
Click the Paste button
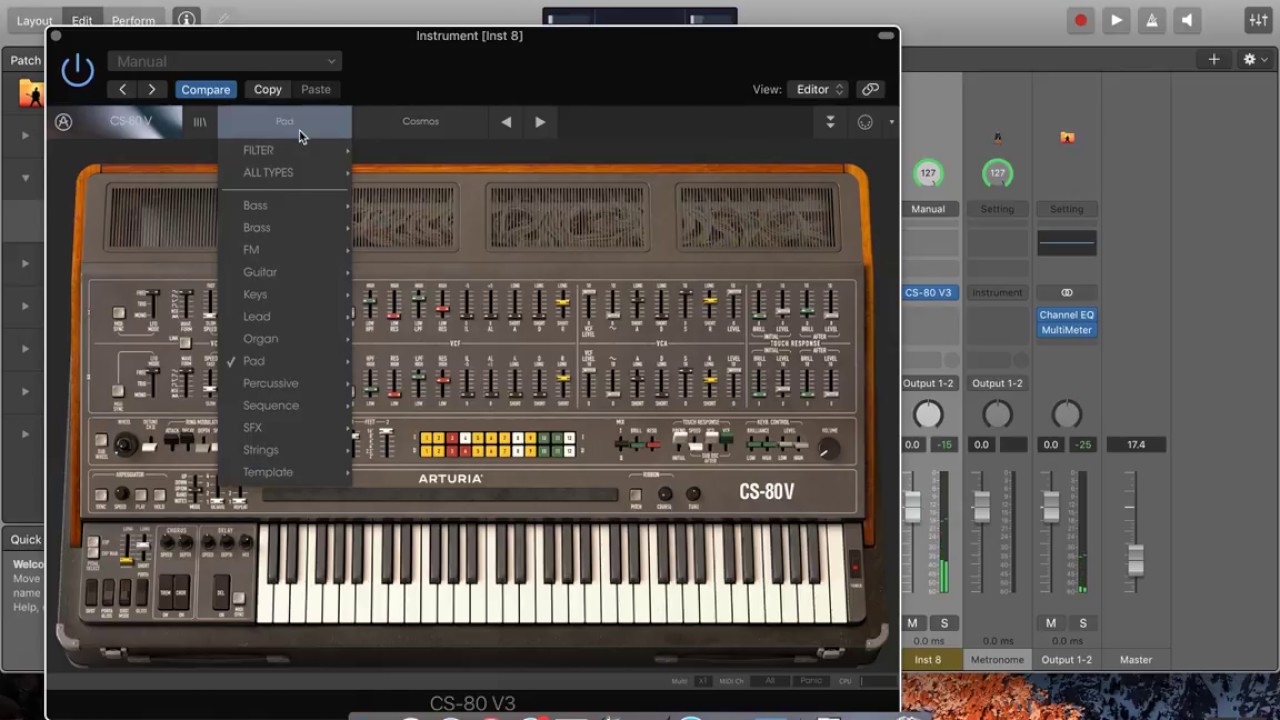coord(316,89)
